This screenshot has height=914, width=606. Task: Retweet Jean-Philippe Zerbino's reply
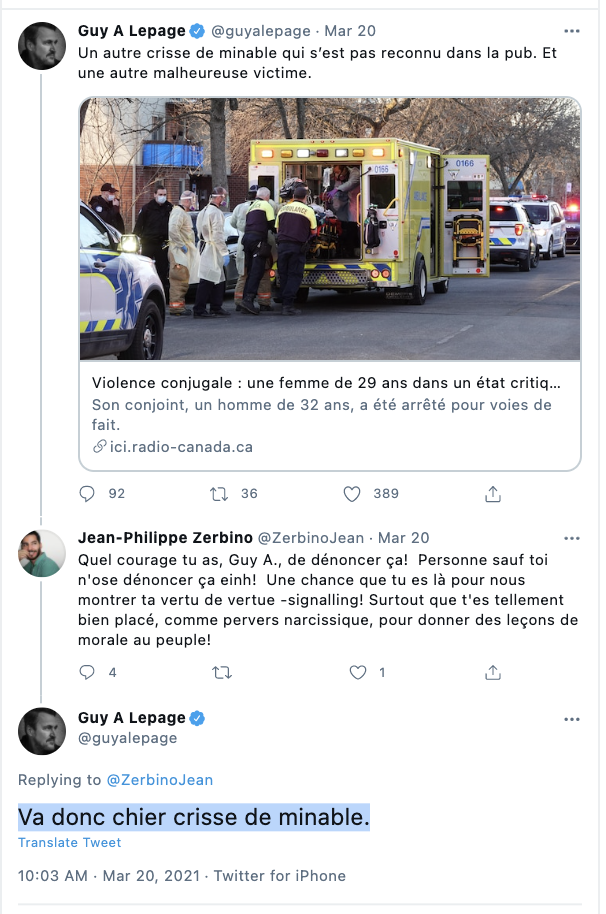(222, 673)
